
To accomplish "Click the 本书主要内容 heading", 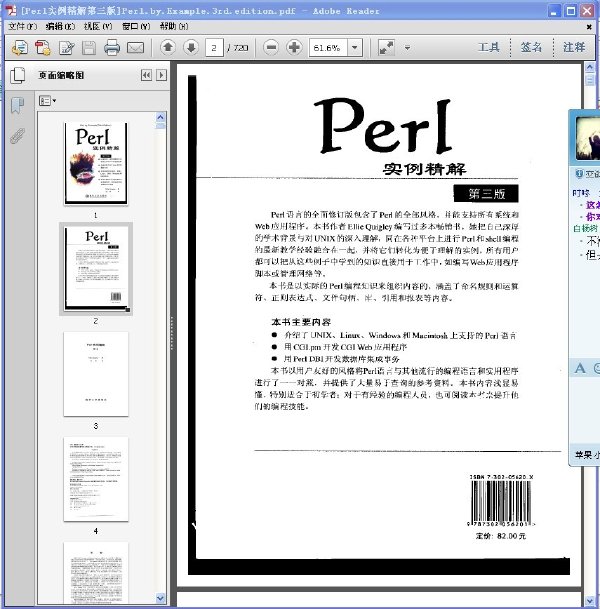I will click(301, 322).
